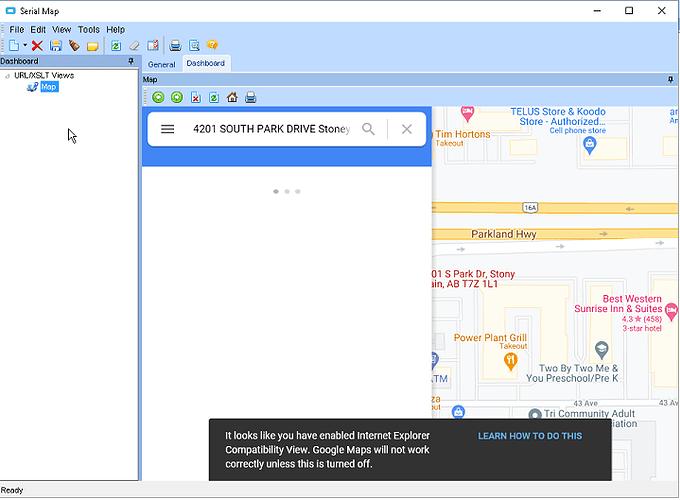
Task: Click the 16A highway shield
Action: point(530,208)
